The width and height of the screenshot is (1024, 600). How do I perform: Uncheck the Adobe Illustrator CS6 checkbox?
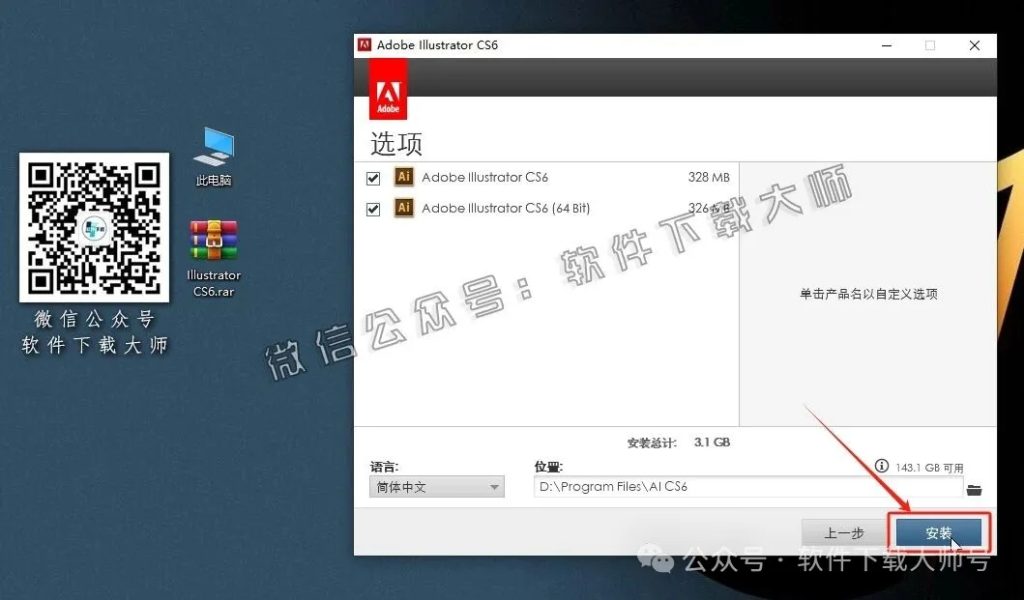(374, 176)
